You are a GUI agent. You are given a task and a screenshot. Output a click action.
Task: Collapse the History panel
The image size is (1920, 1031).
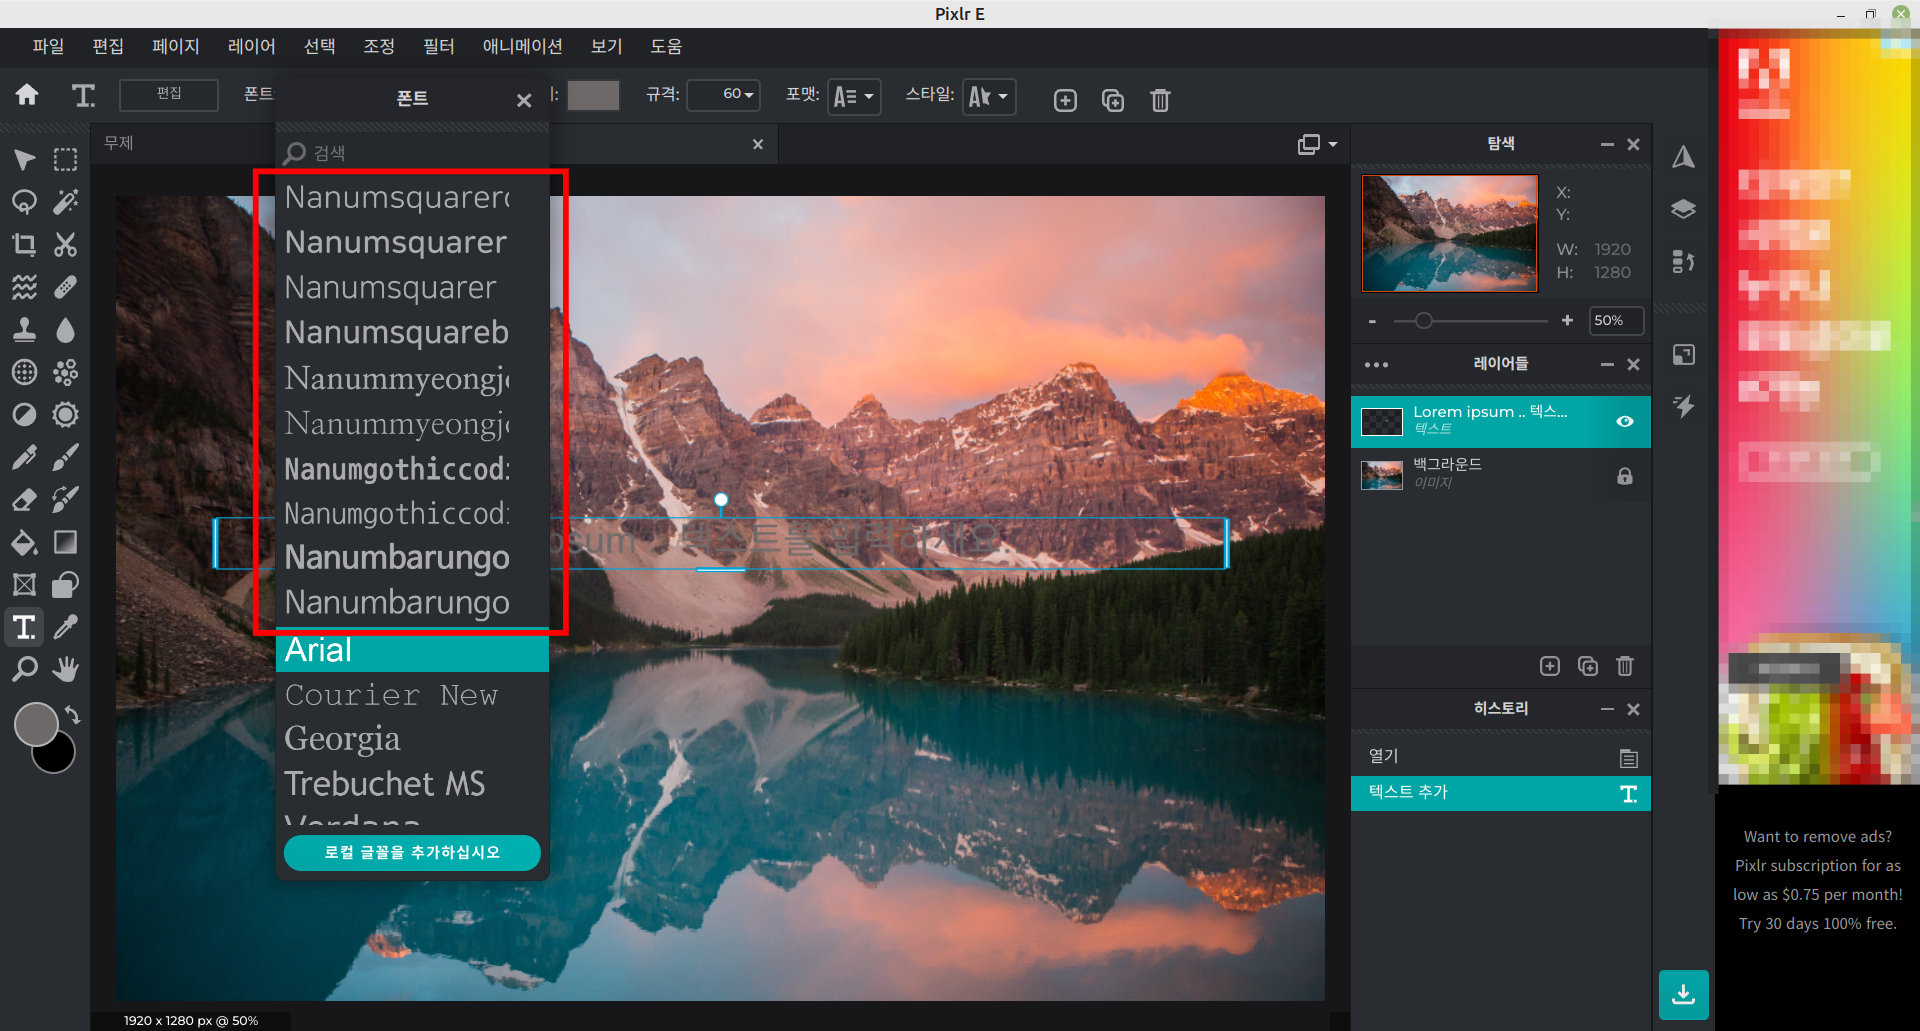pyautogui.click(x=1607, y=709)
